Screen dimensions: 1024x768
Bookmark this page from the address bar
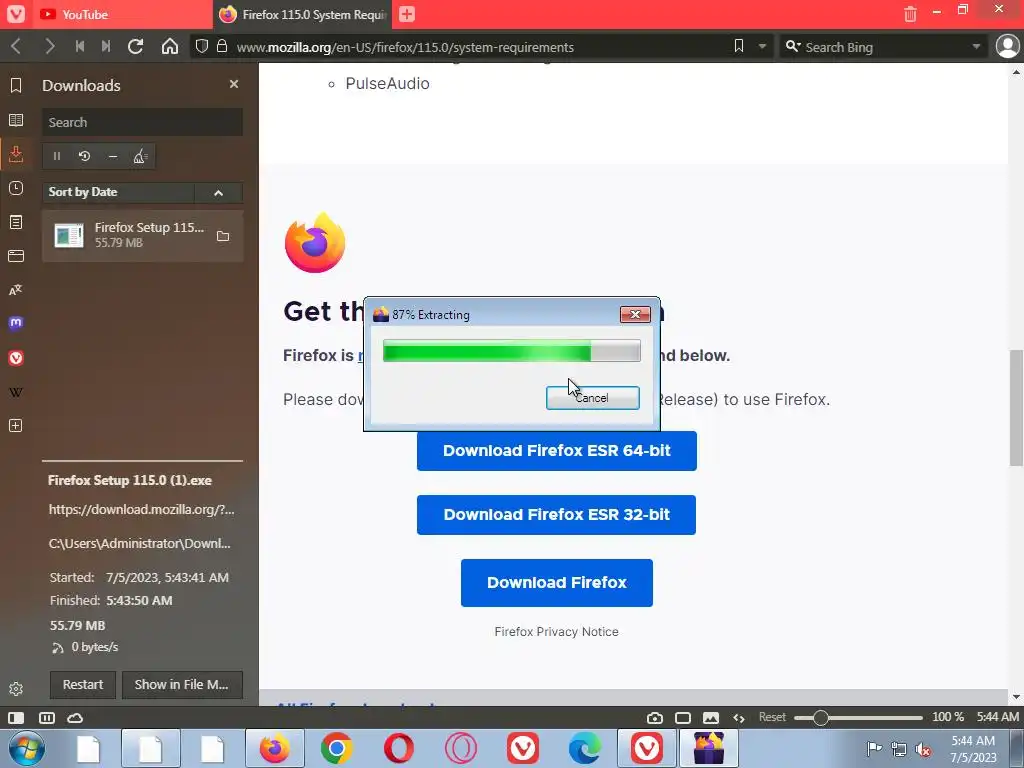(x=739, y=46)
